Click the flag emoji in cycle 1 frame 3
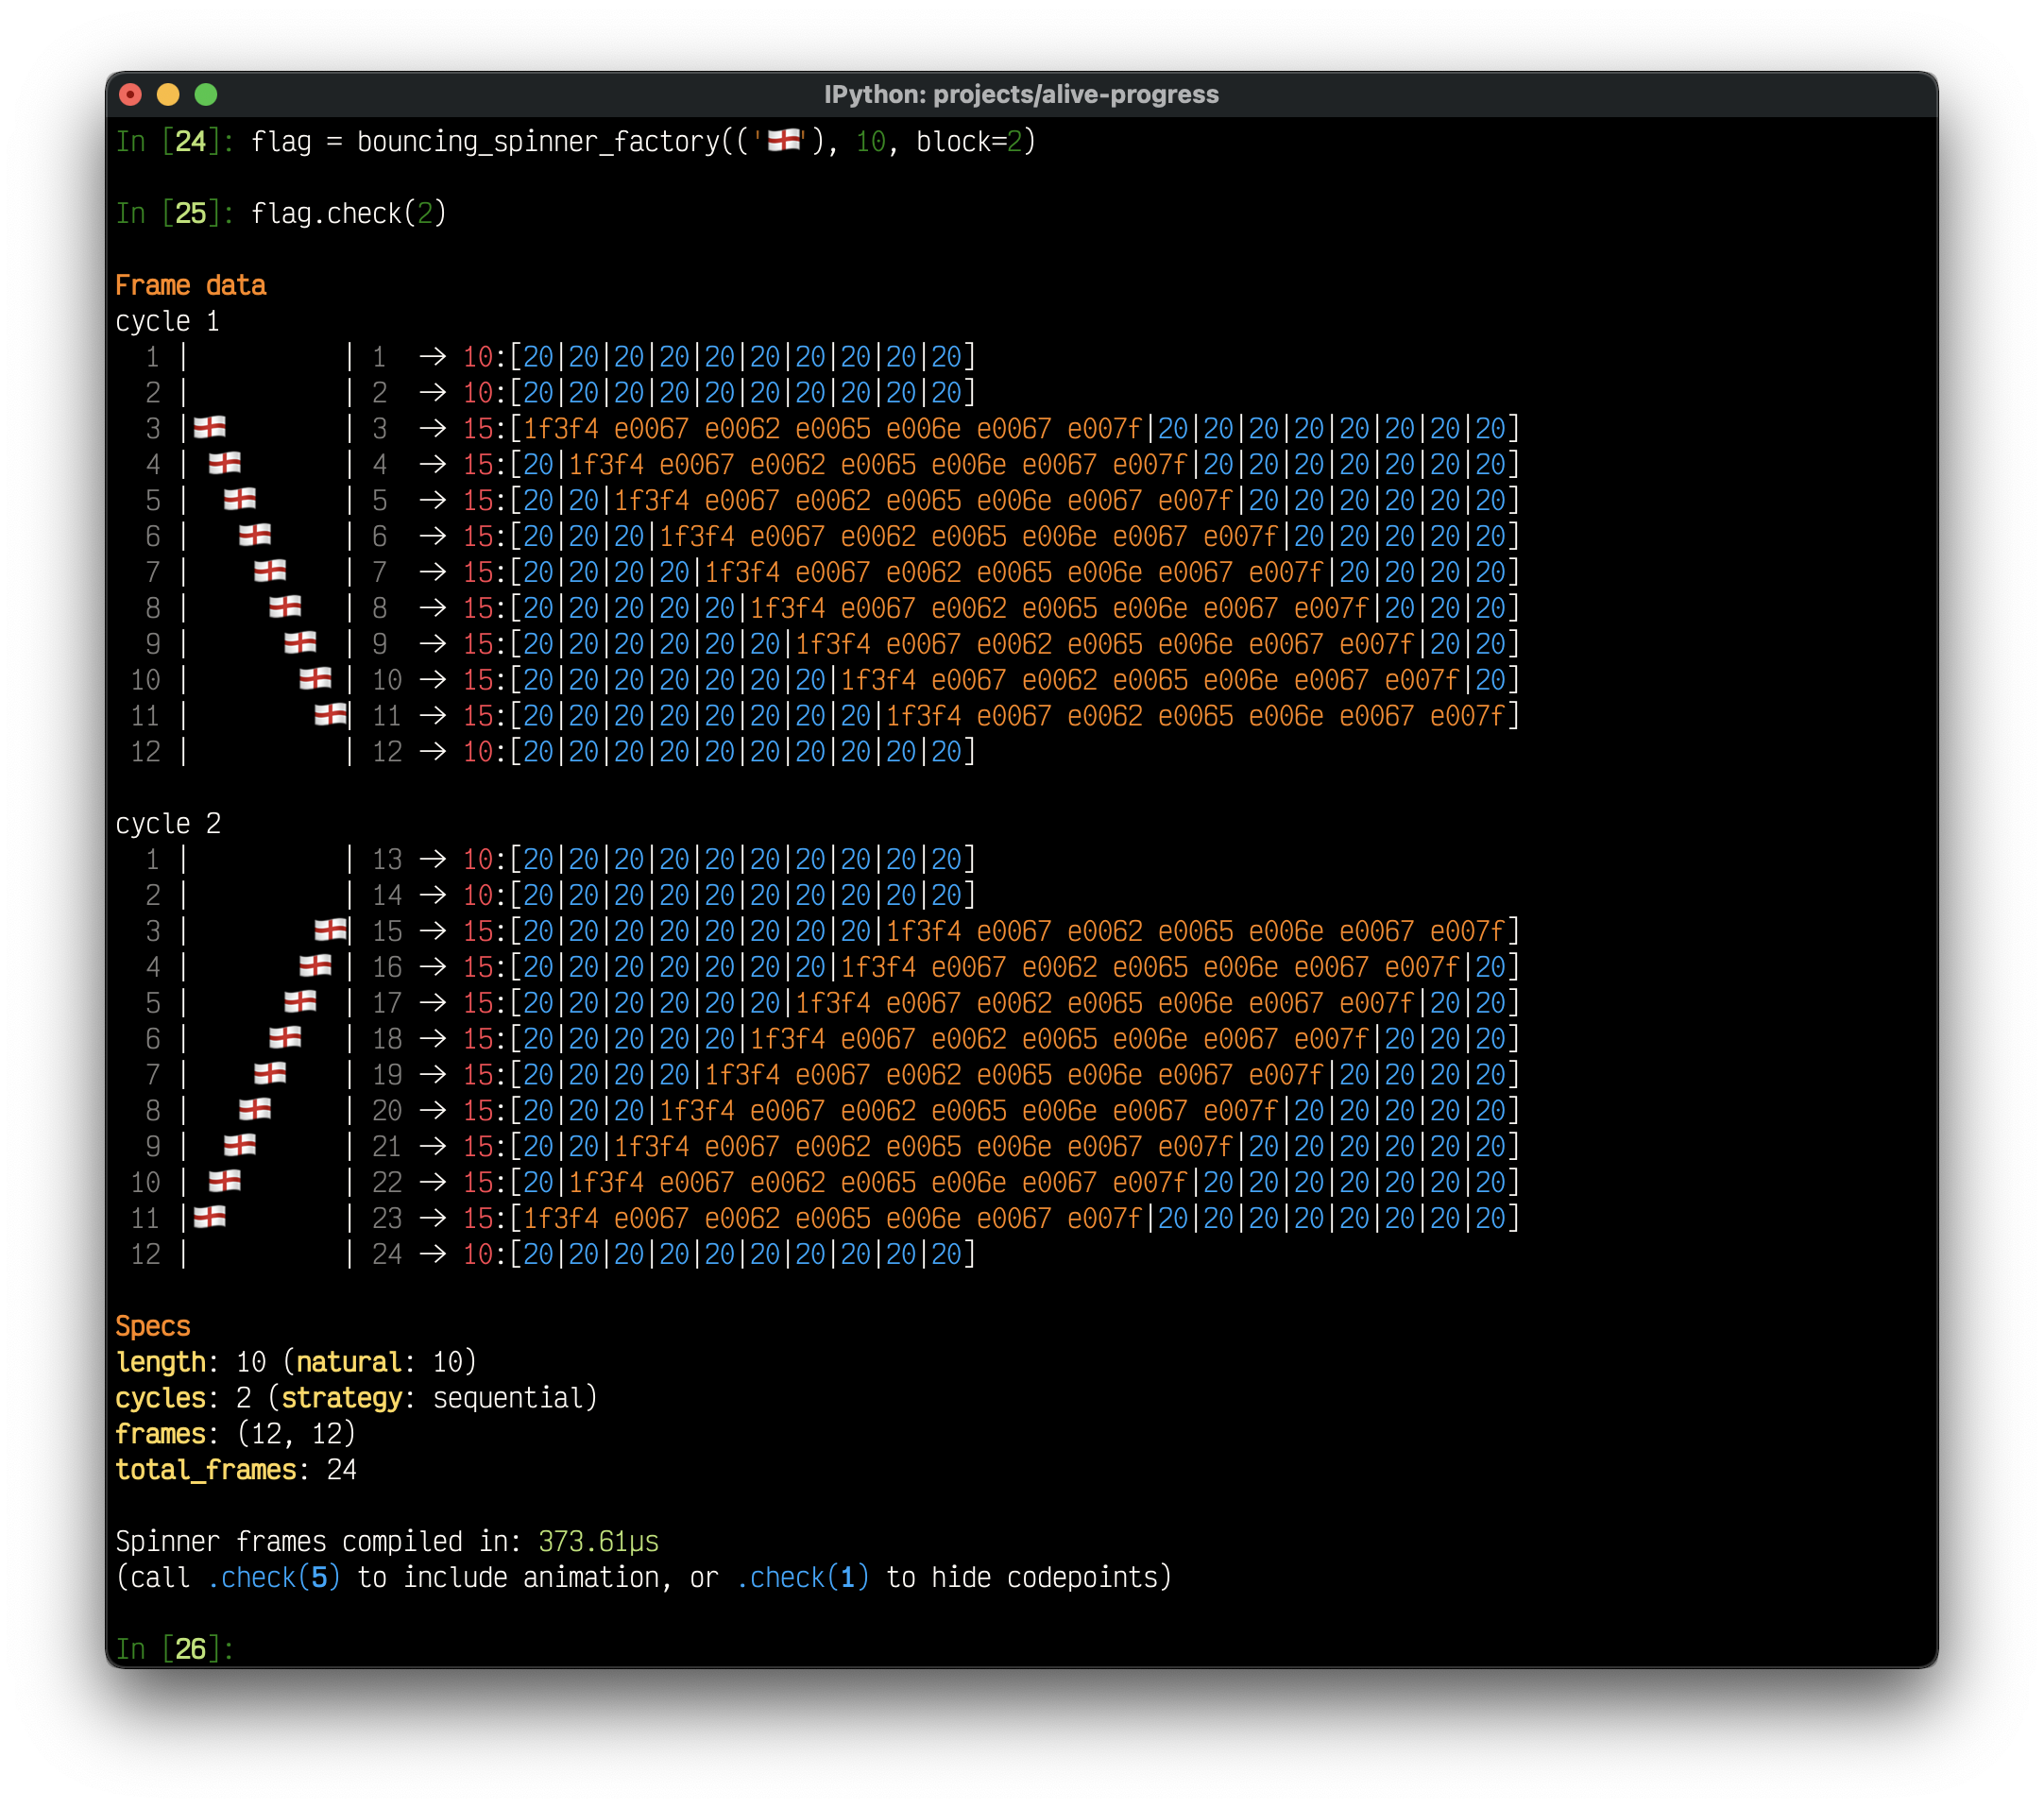Screen dimensions: 2044x1808 point(209,428)
